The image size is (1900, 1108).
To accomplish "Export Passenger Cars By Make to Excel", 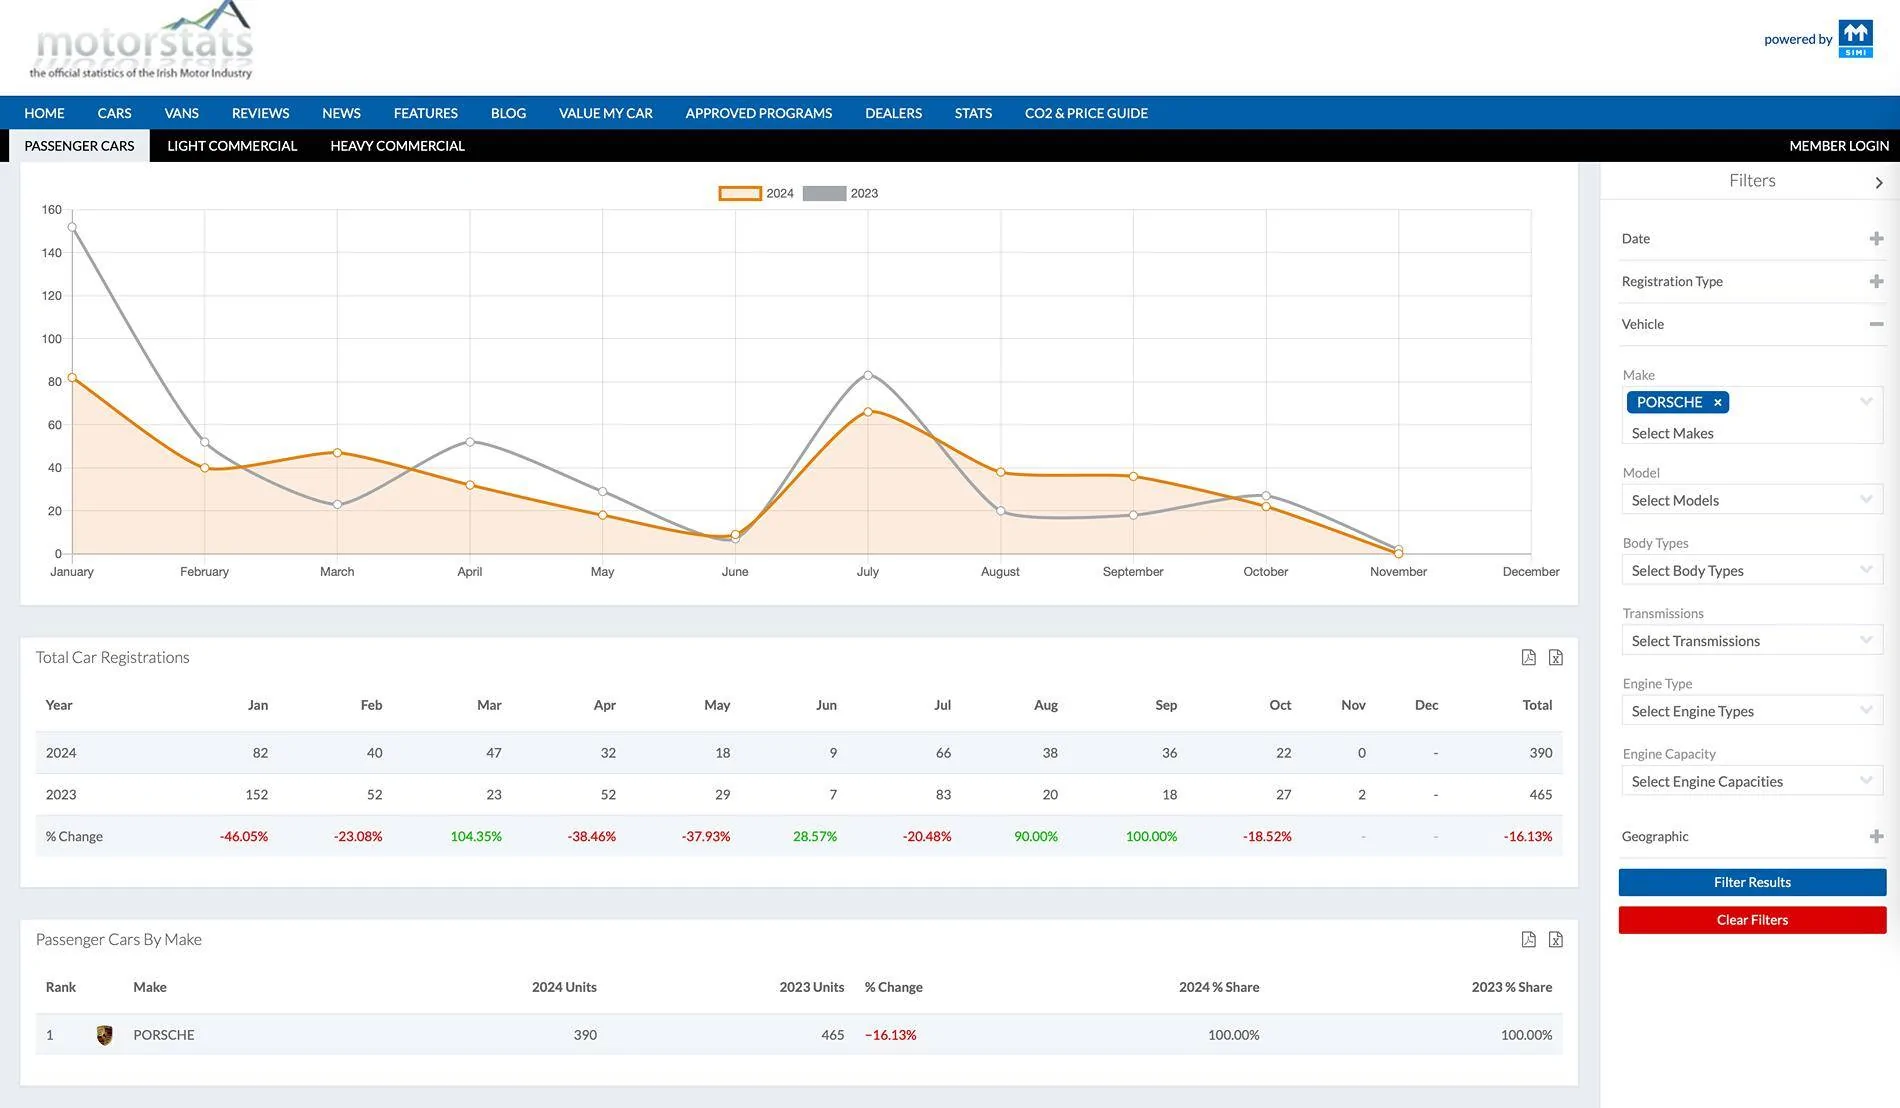I will click(1555, 939).
